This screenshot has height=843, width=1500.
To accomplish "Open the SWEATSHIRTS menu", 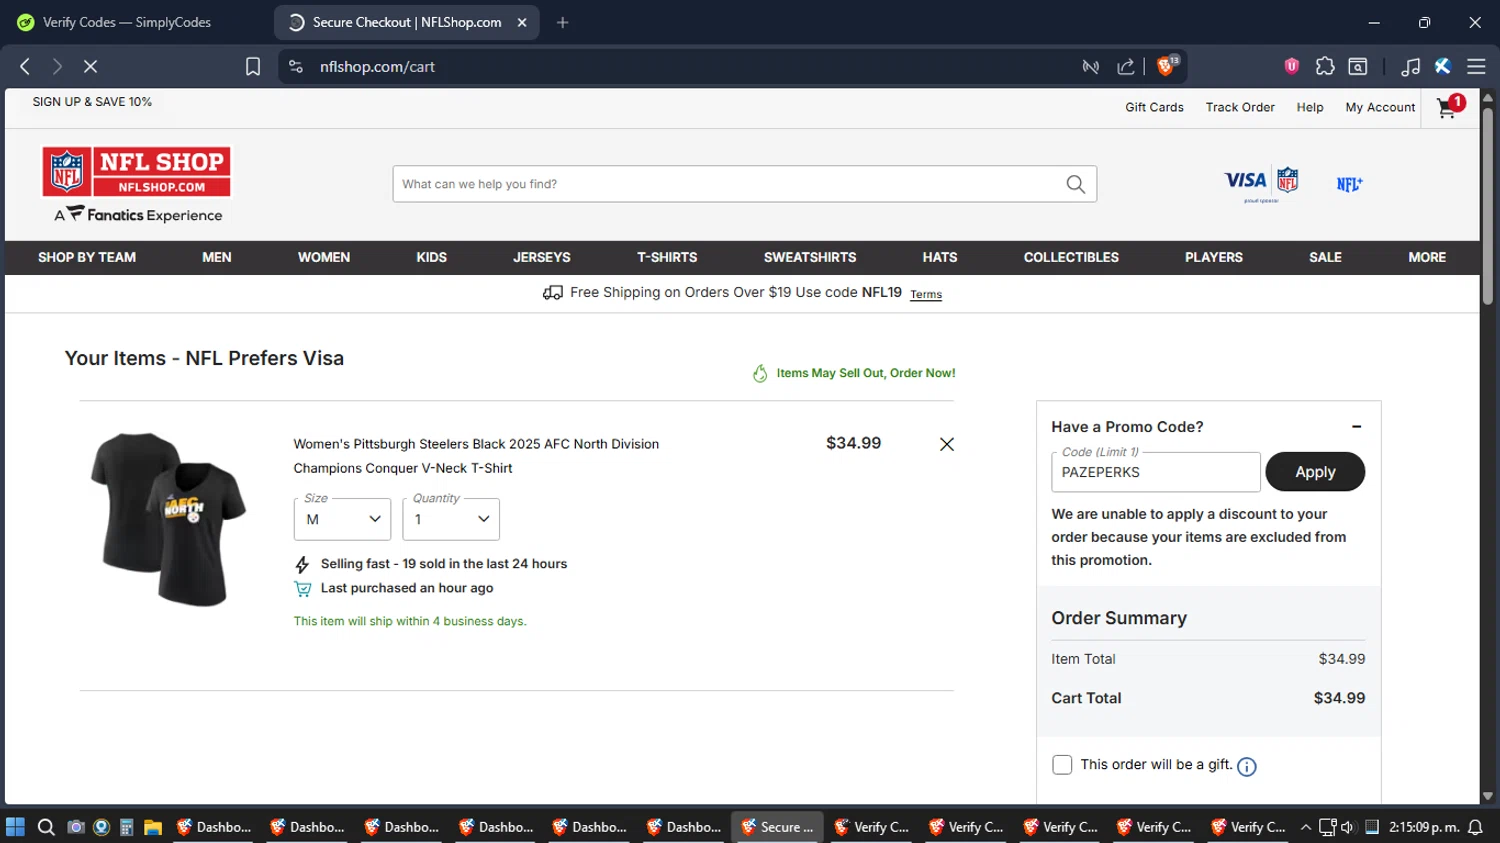I will coord(810,257).
